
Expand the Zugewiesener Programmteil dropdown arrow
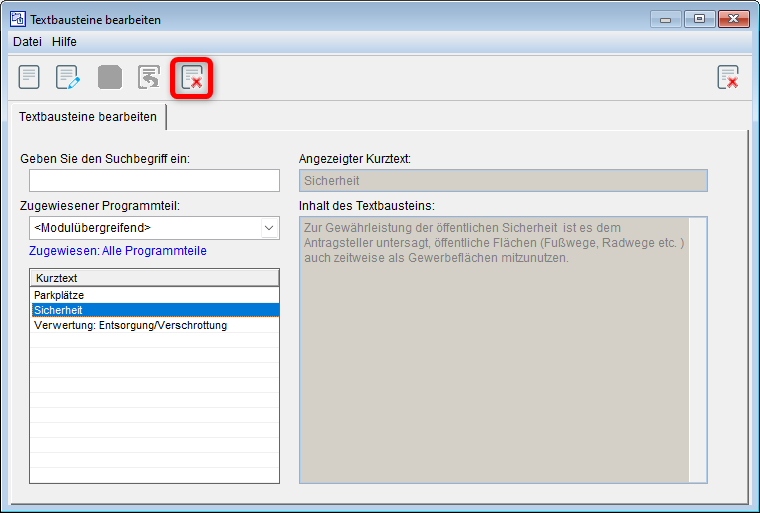(x=268, y=228)
